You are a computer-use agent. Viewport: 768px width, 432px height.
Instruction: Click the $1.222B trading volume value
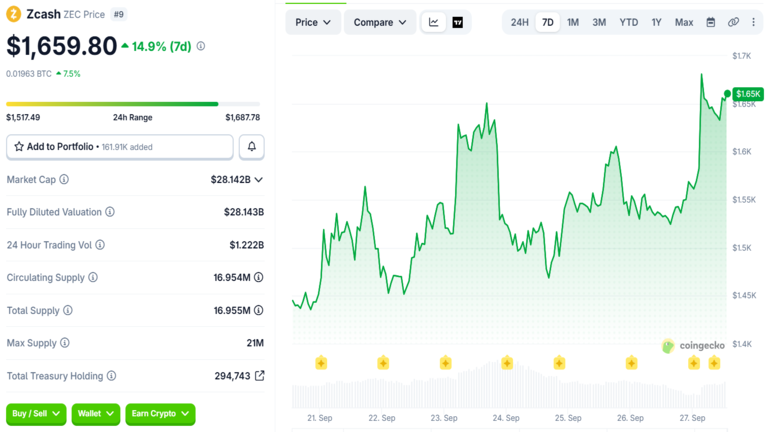(247, 245)
